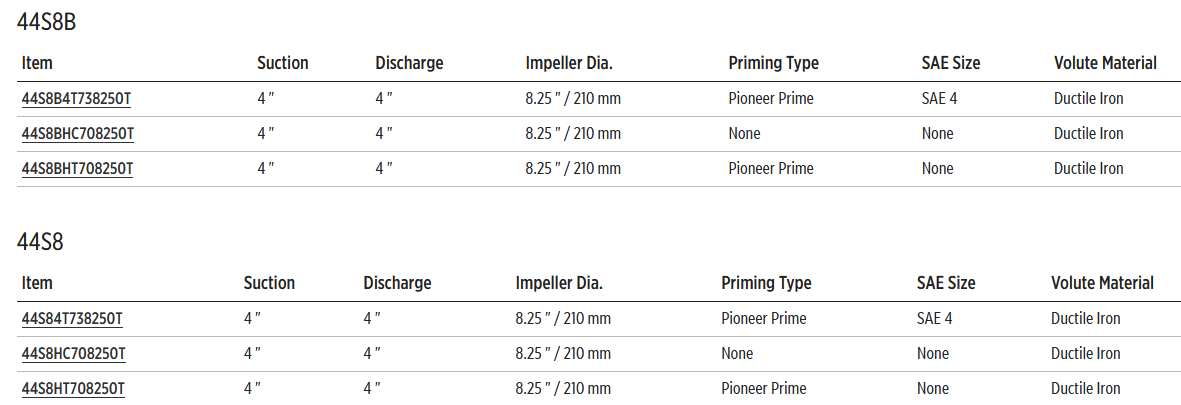Click Volute Material header in 44S8 table

[1102, 283]
